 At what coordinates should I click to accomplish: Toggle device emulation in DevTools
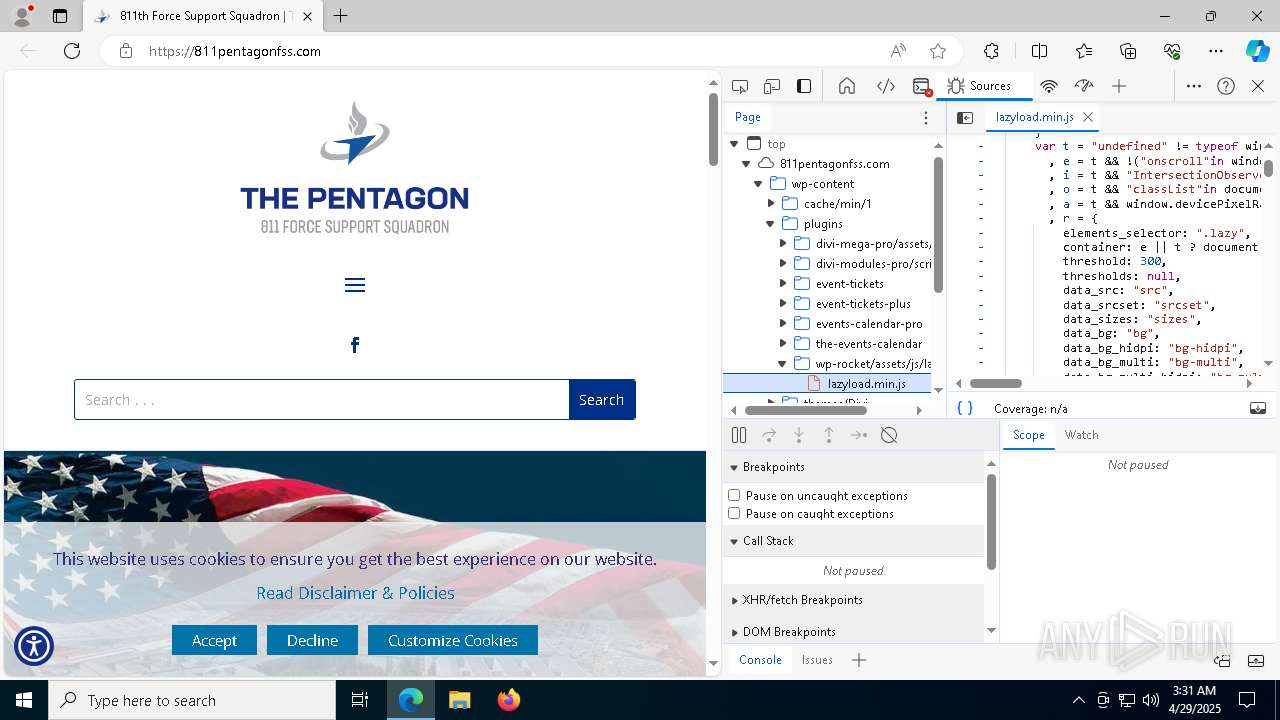pyautogui.click(x=772, y=86)
